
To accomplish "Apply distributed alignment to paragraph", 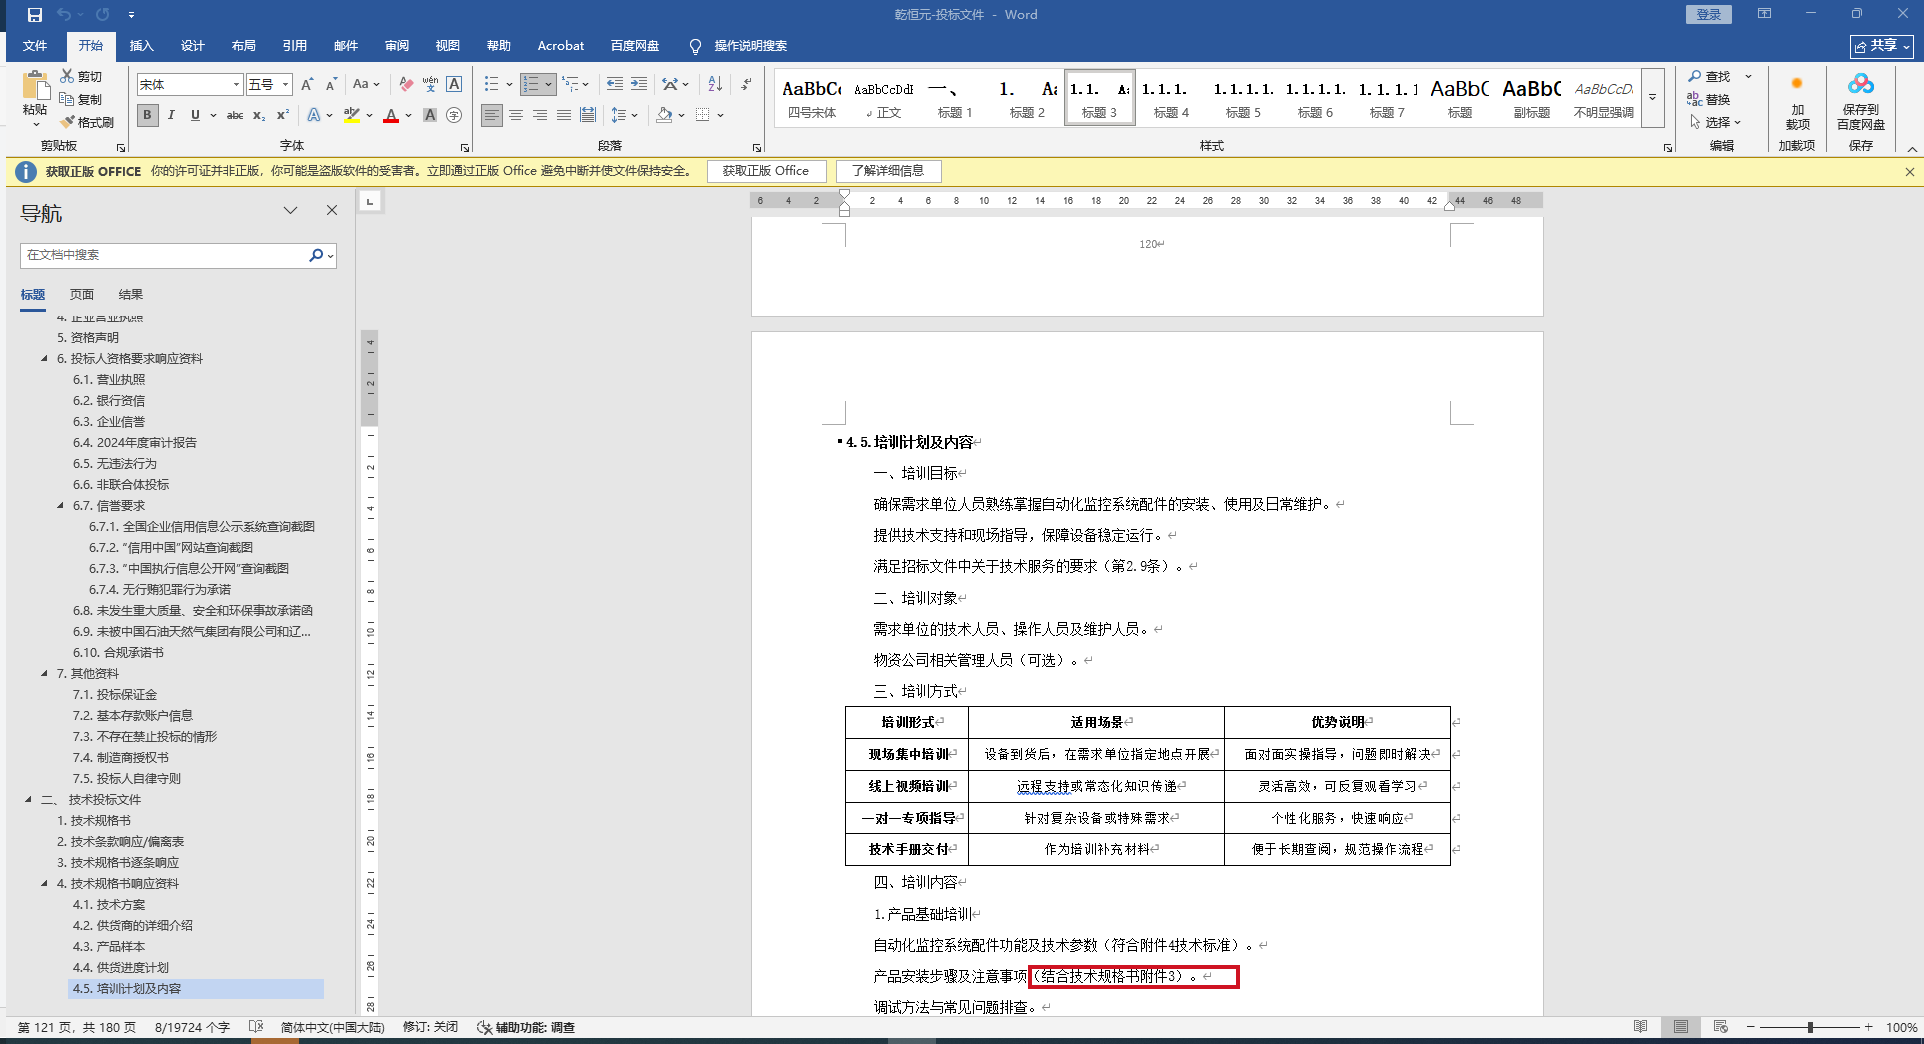I will pos(588,115).
